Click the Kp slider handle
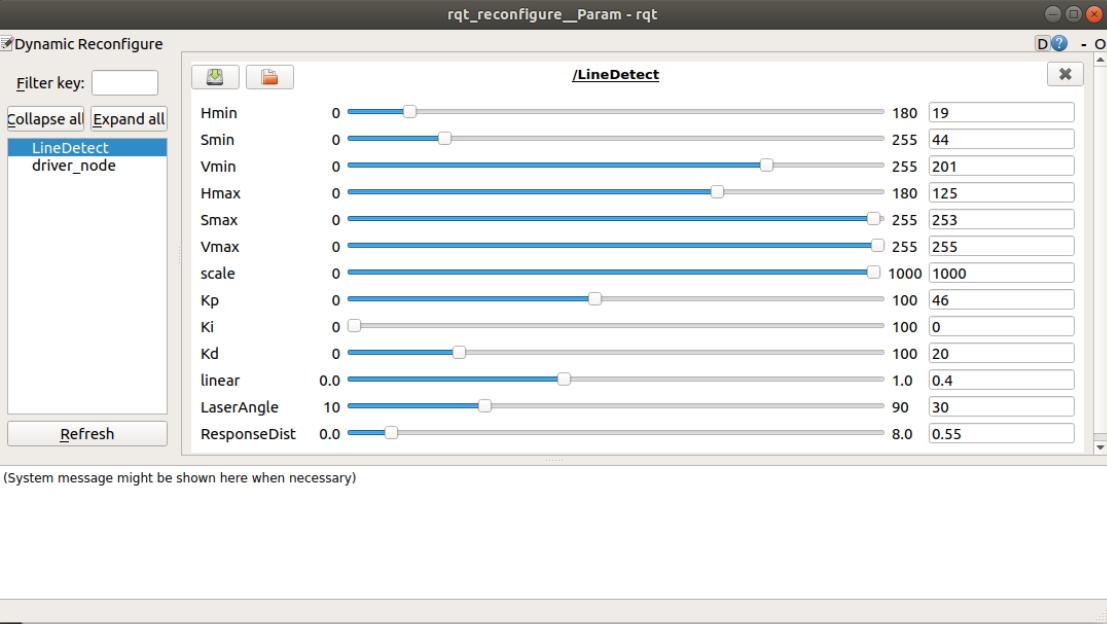The image size is (1107, 624). pyautogui.click(x=594, y=299)
